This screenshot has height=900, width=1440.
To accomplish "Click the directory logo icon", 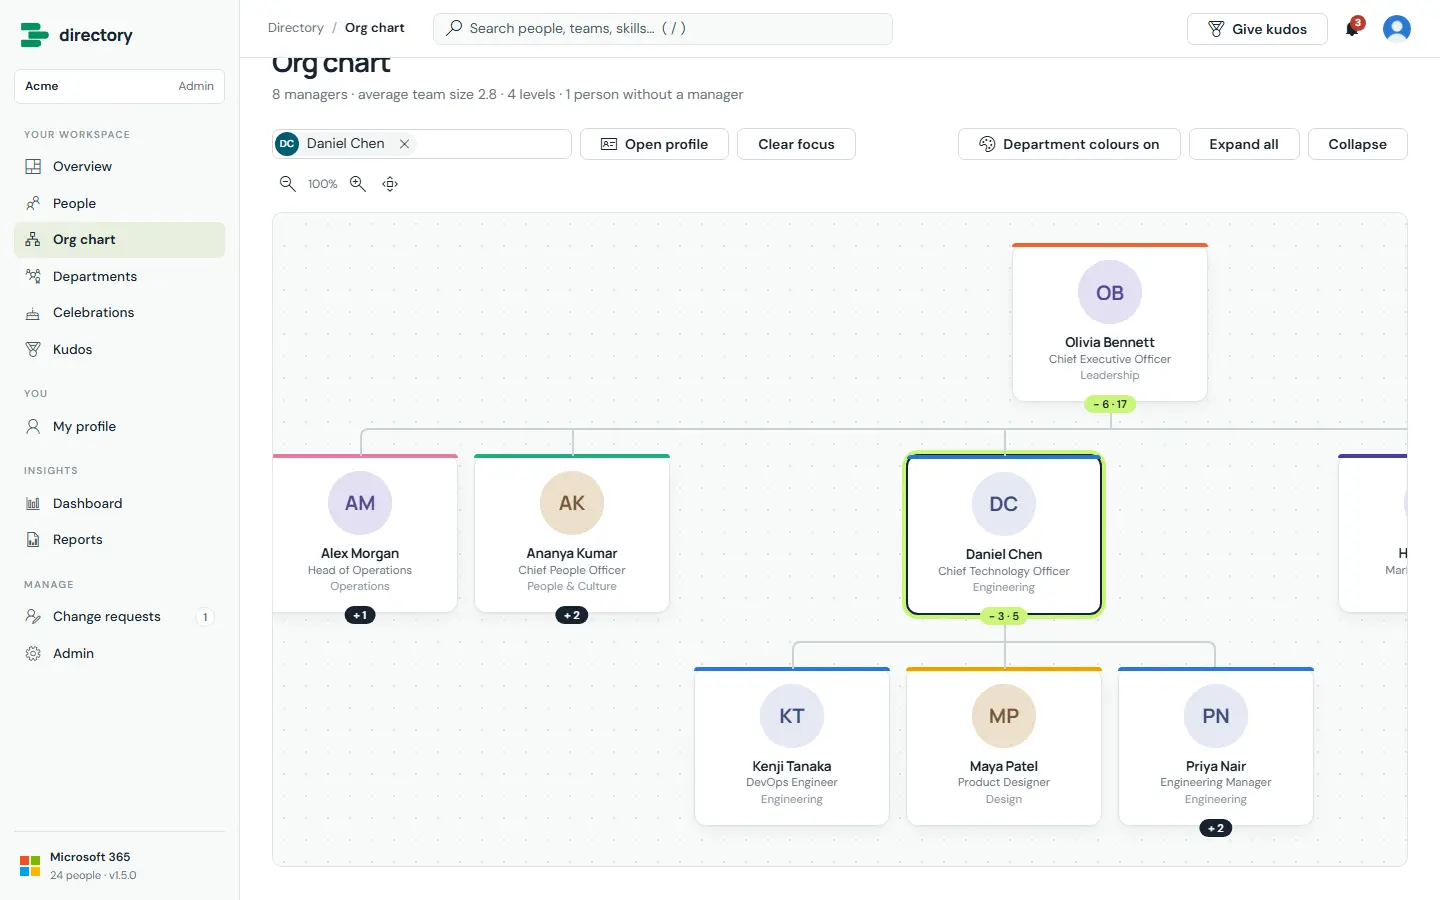I will (x=34, y=35).
